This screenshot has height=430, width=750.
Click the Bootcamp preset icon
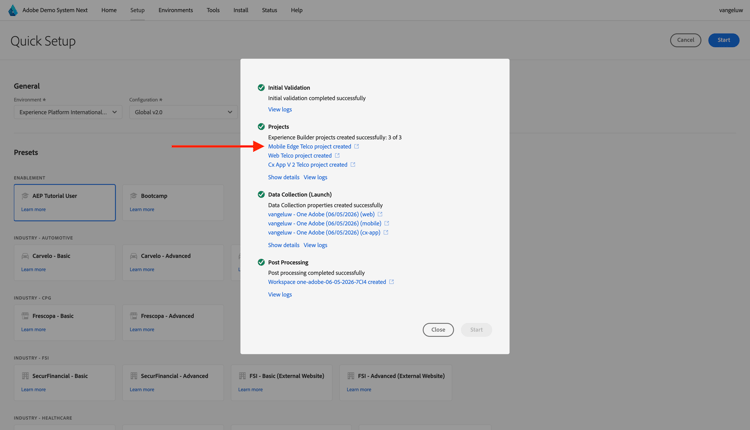133,196
